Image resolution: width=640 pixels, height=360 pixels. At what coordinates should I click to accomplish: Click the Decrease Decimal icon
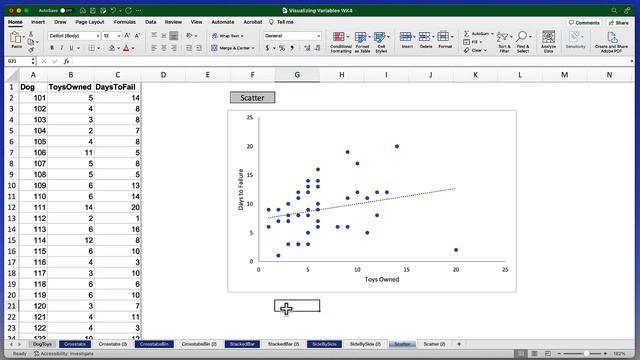pos(317,48)
